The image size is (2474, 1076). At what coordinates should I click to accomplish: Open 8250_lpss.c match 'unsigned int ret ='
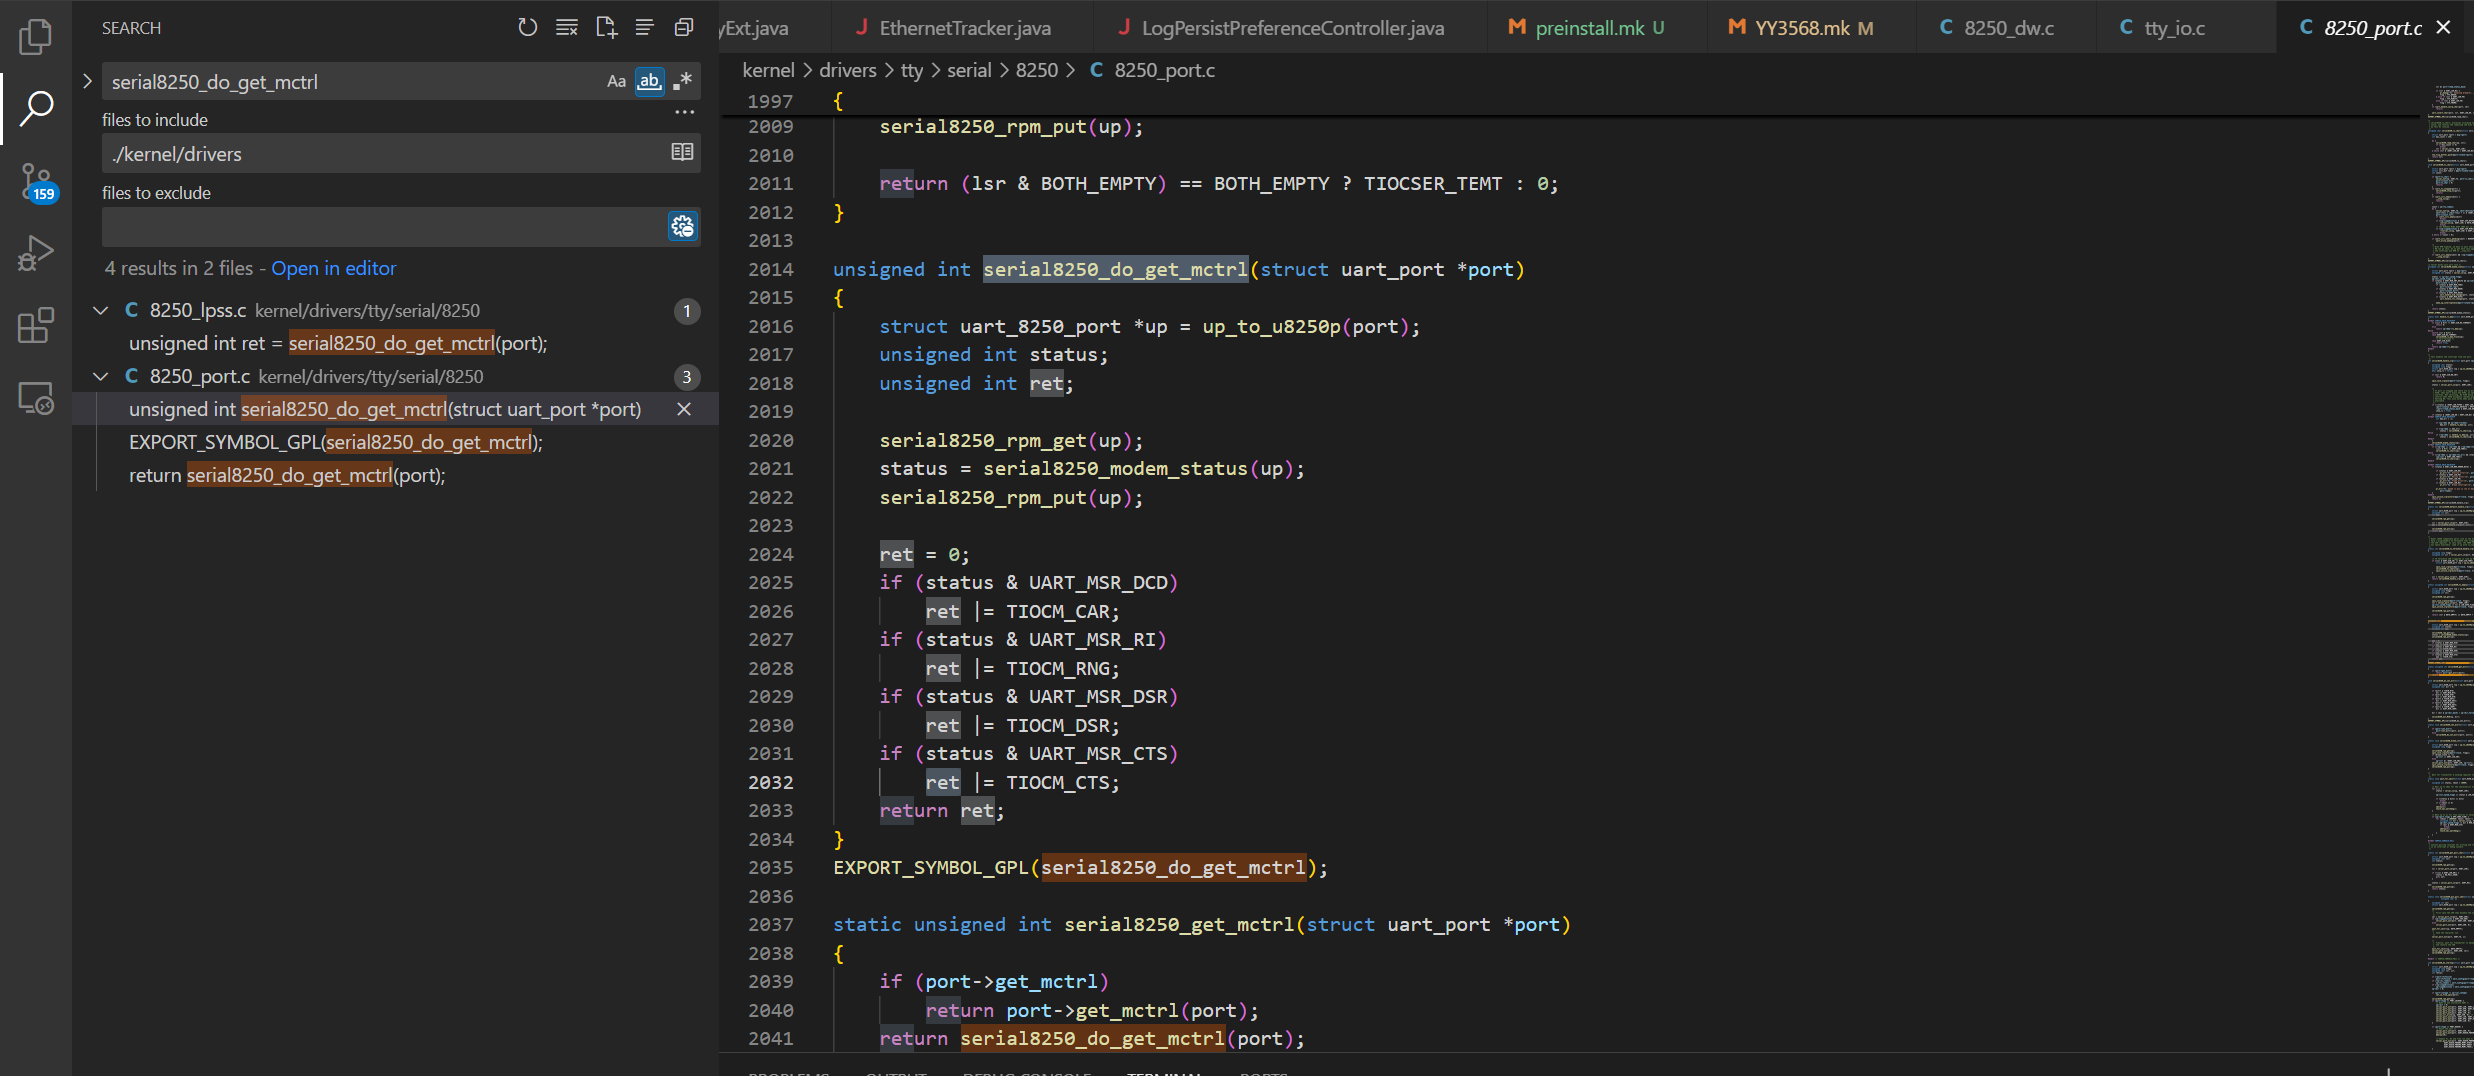[x=338, y=343]
